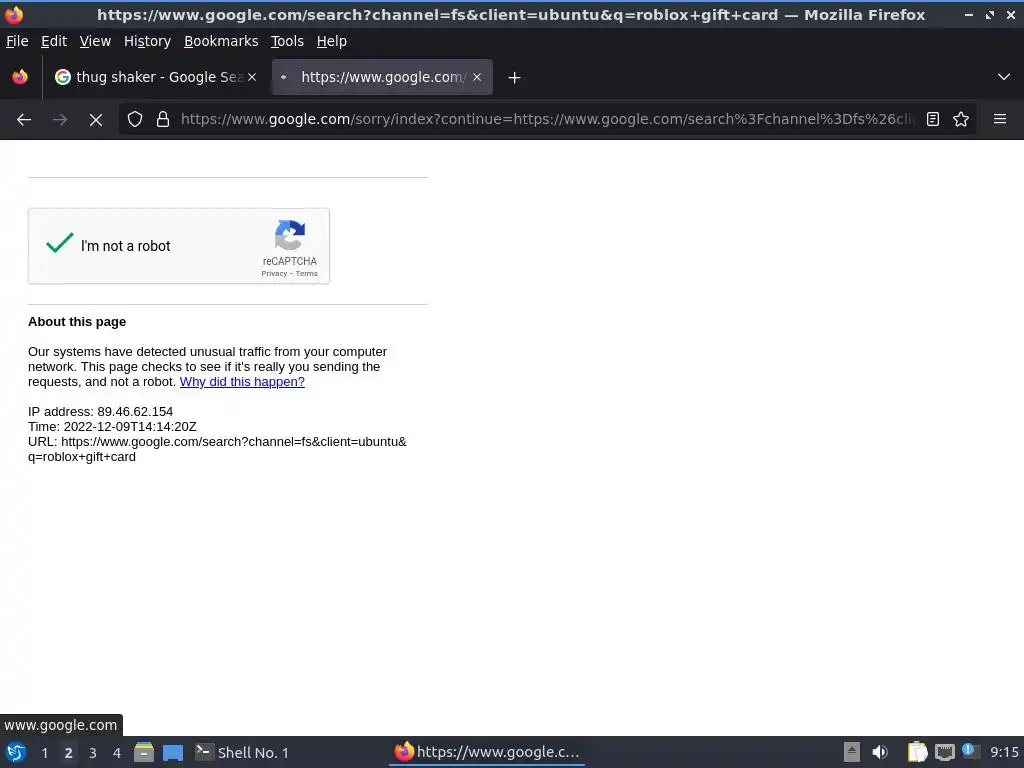Open the network connection tray icon
Image resolution: width=1024 pixels, height=768 pixels.
944,752
